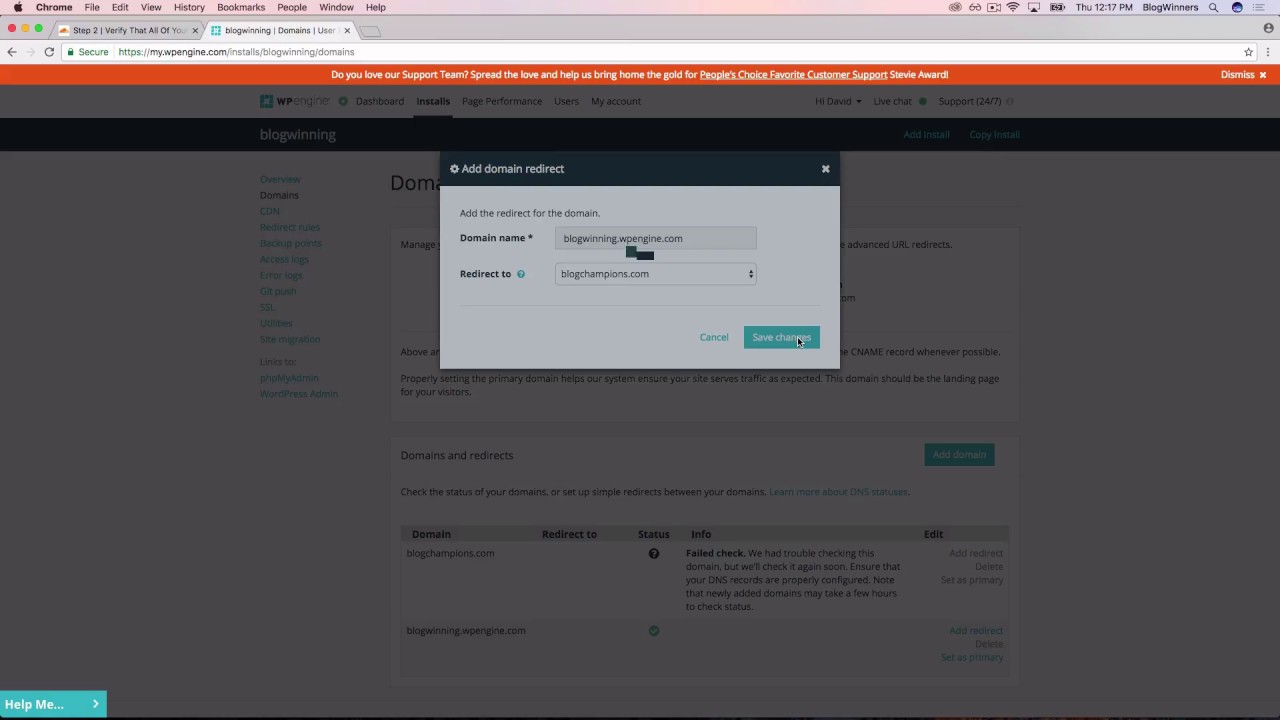Click the Creative Cloud menu bar icon
Image resolution: width=1280 pixels, height=720 pixels.
955,7
